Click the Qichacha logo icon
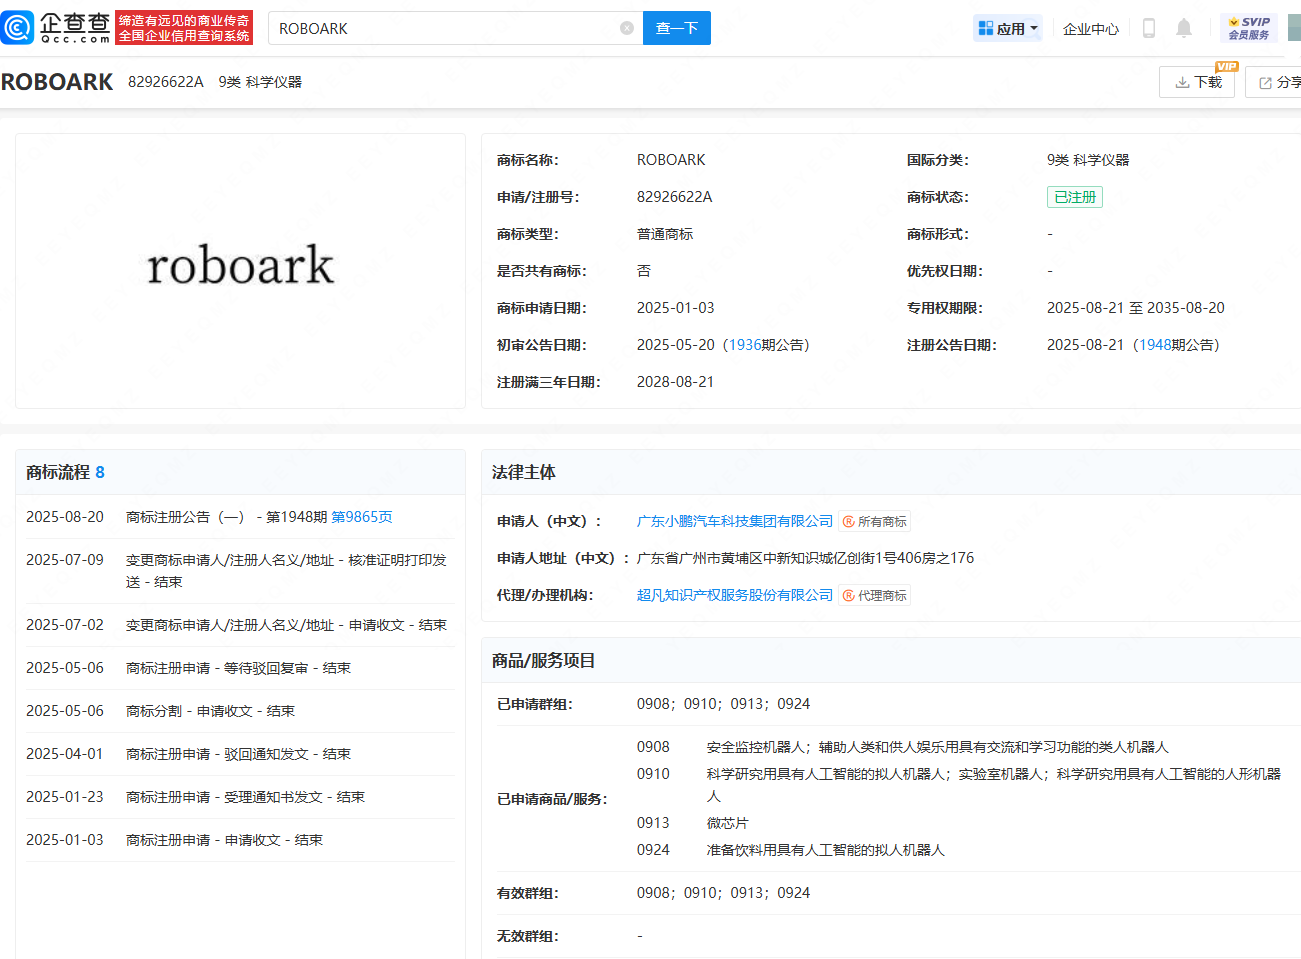Screen dimensions: 1301x959 coord(17,28)
